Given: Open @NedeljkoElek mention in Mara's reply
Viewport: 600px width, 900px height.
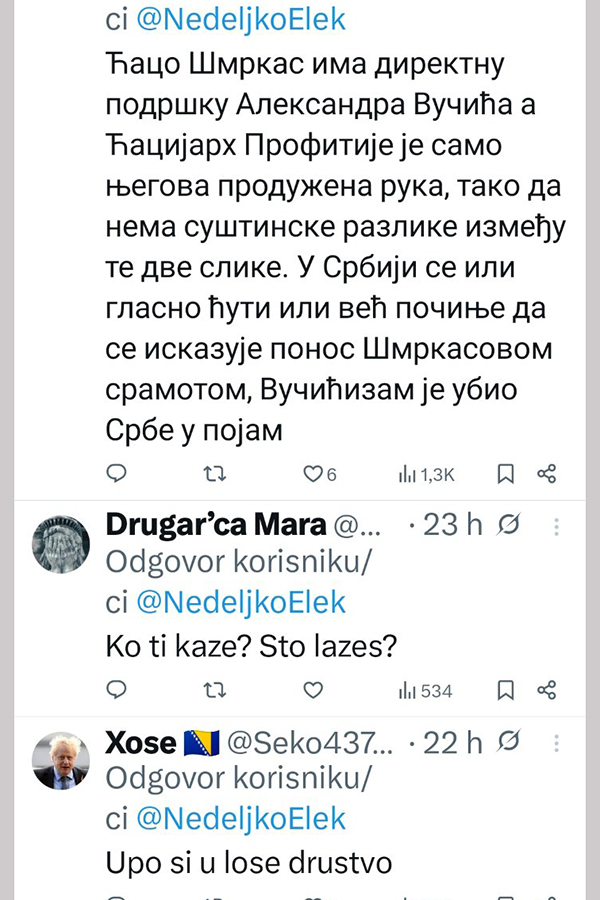Looking at the screenshot, I should 239,602.
